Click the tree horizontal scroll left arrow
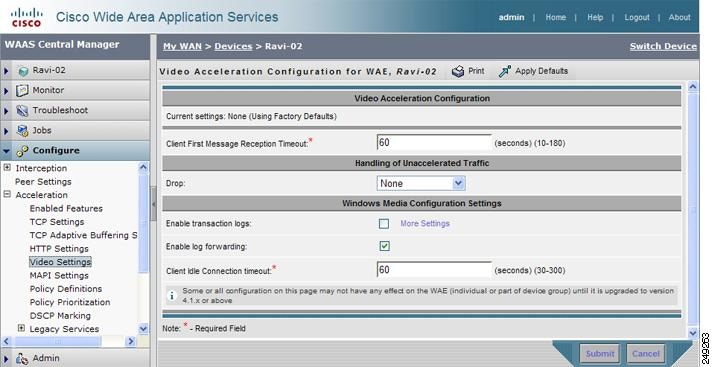Viewport: 712px width, 367px height. [x=7, y=341]
